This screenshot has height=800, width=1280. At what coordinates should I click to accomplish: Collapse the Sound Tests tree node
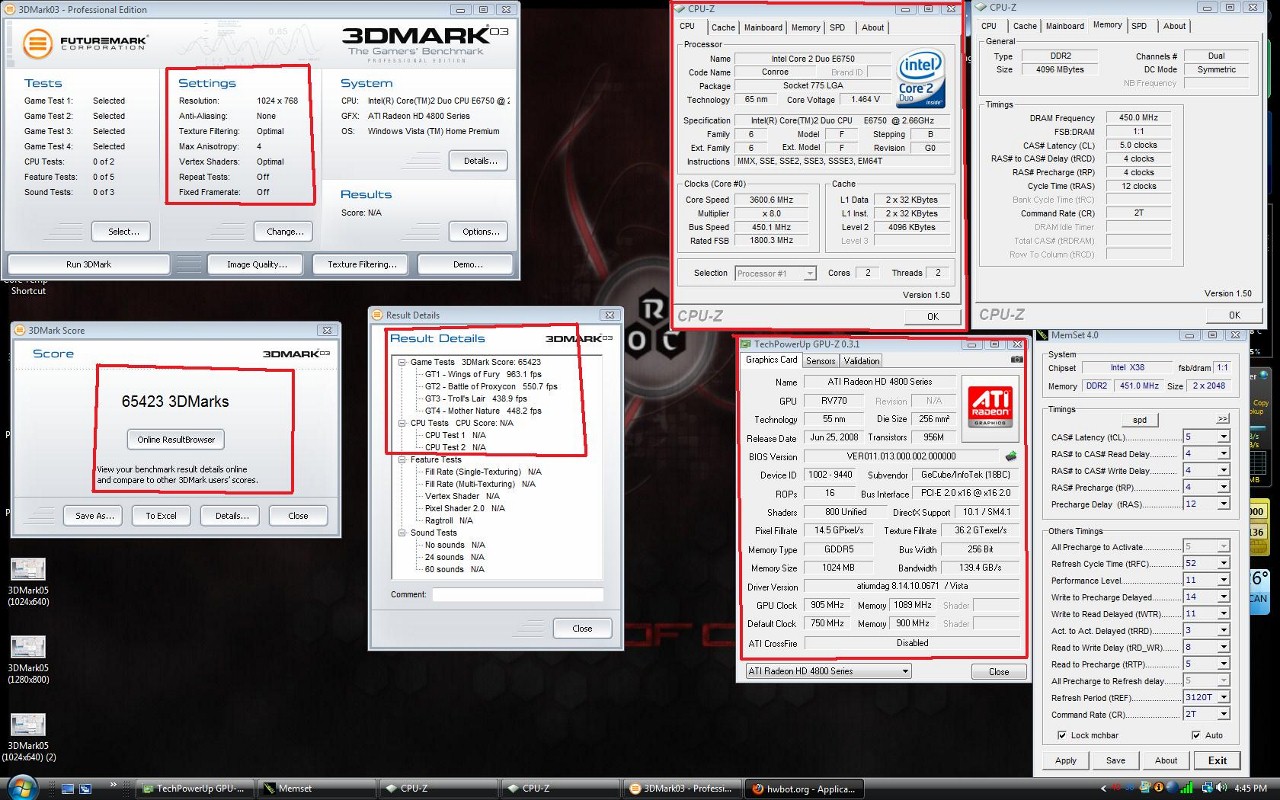[401, 533]
